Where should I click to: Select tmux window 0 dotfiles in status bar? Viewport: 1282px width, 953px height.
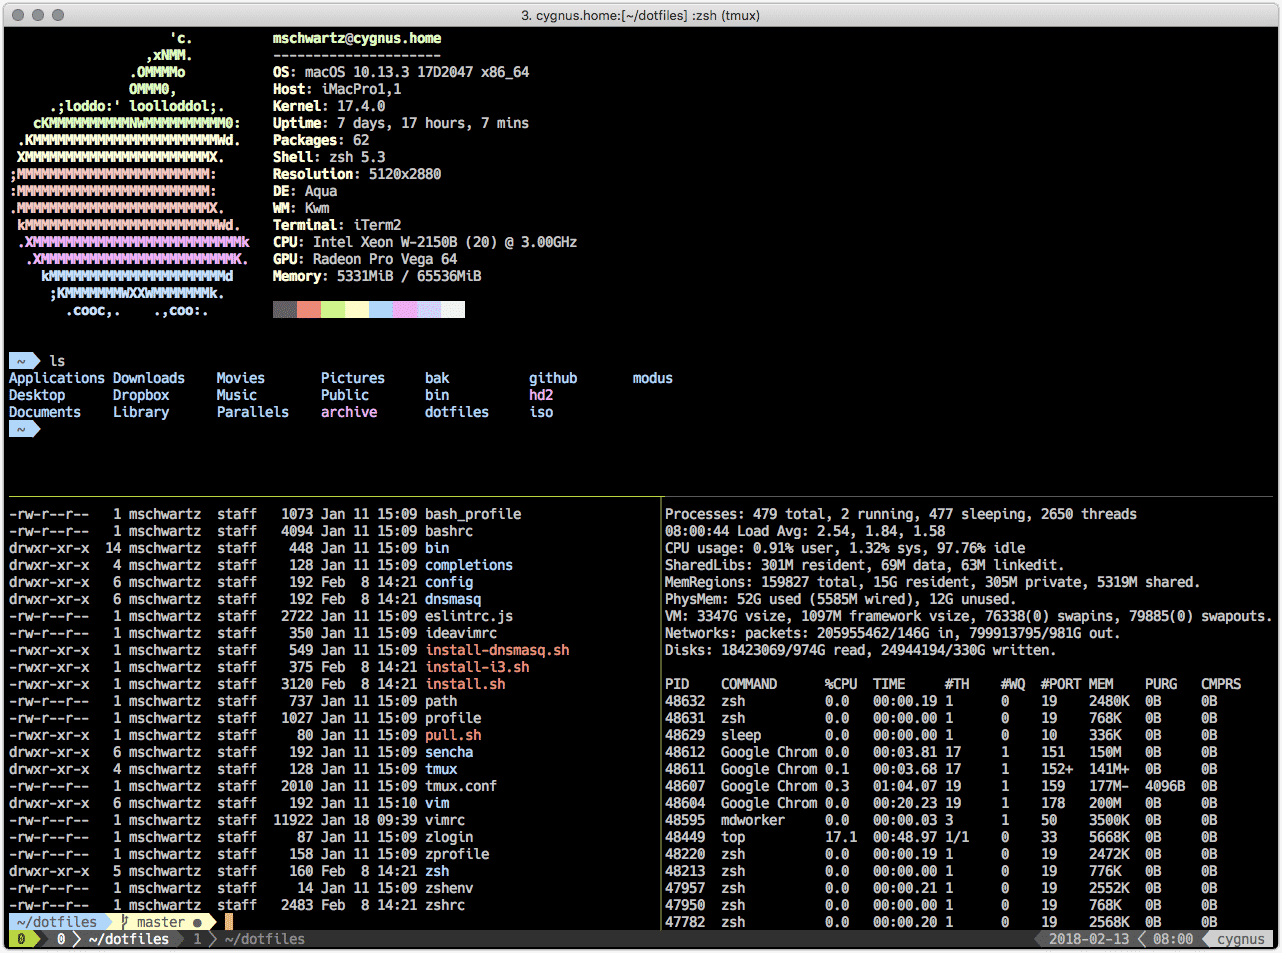point(114,939)
